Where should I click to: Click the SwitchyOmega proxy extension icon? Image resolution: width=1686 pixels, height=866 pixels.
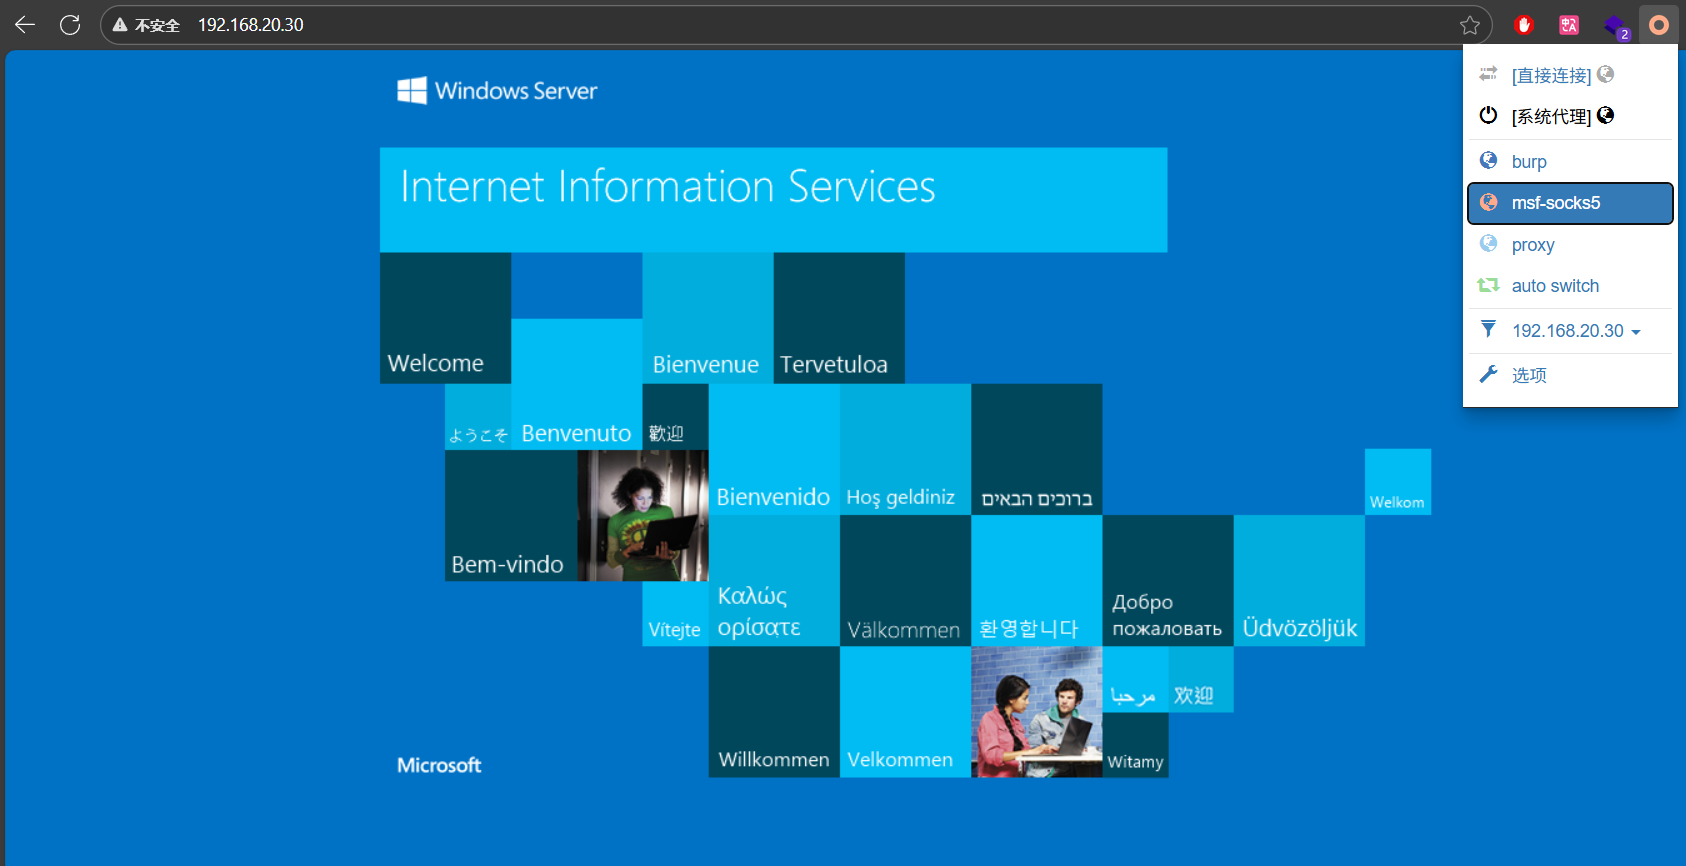(x=1658, y=25)
